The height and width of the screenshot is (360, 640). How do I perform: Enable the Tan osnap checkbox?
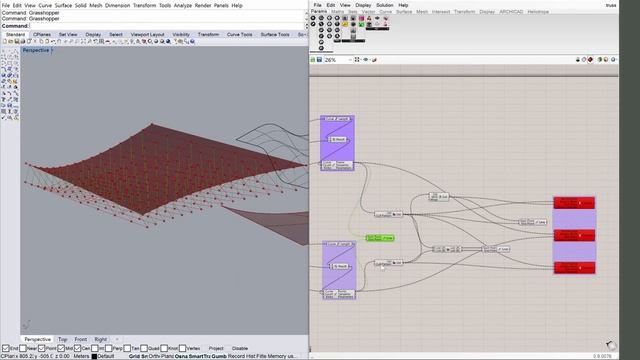127,348
